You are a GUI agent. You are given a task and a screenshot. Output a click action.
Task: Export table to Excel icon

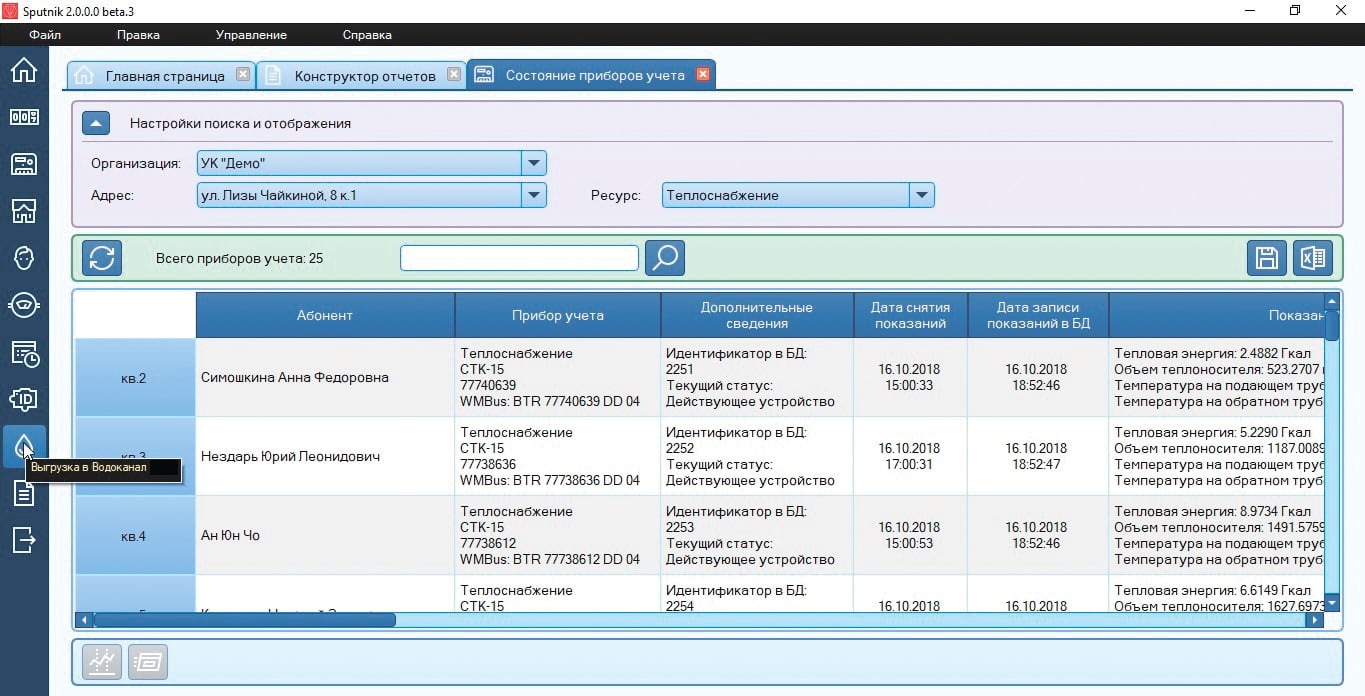[x=1312, y=258]
